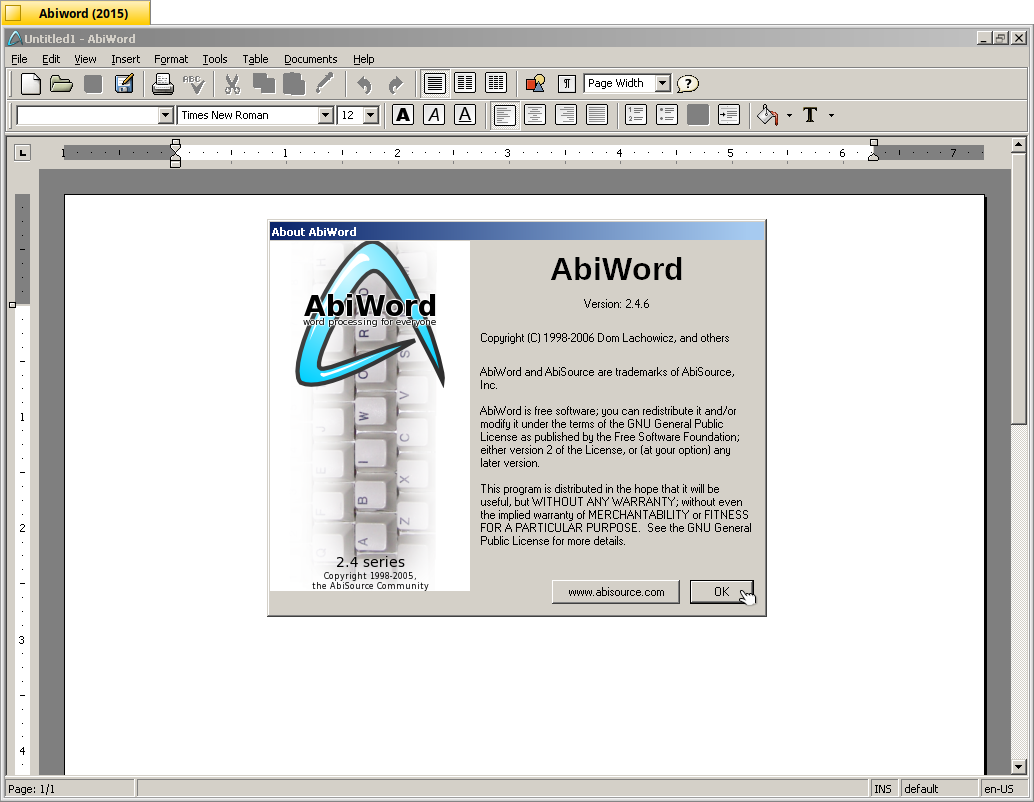Open the Tools menu

pyautogui.click(x=214, y=59)
